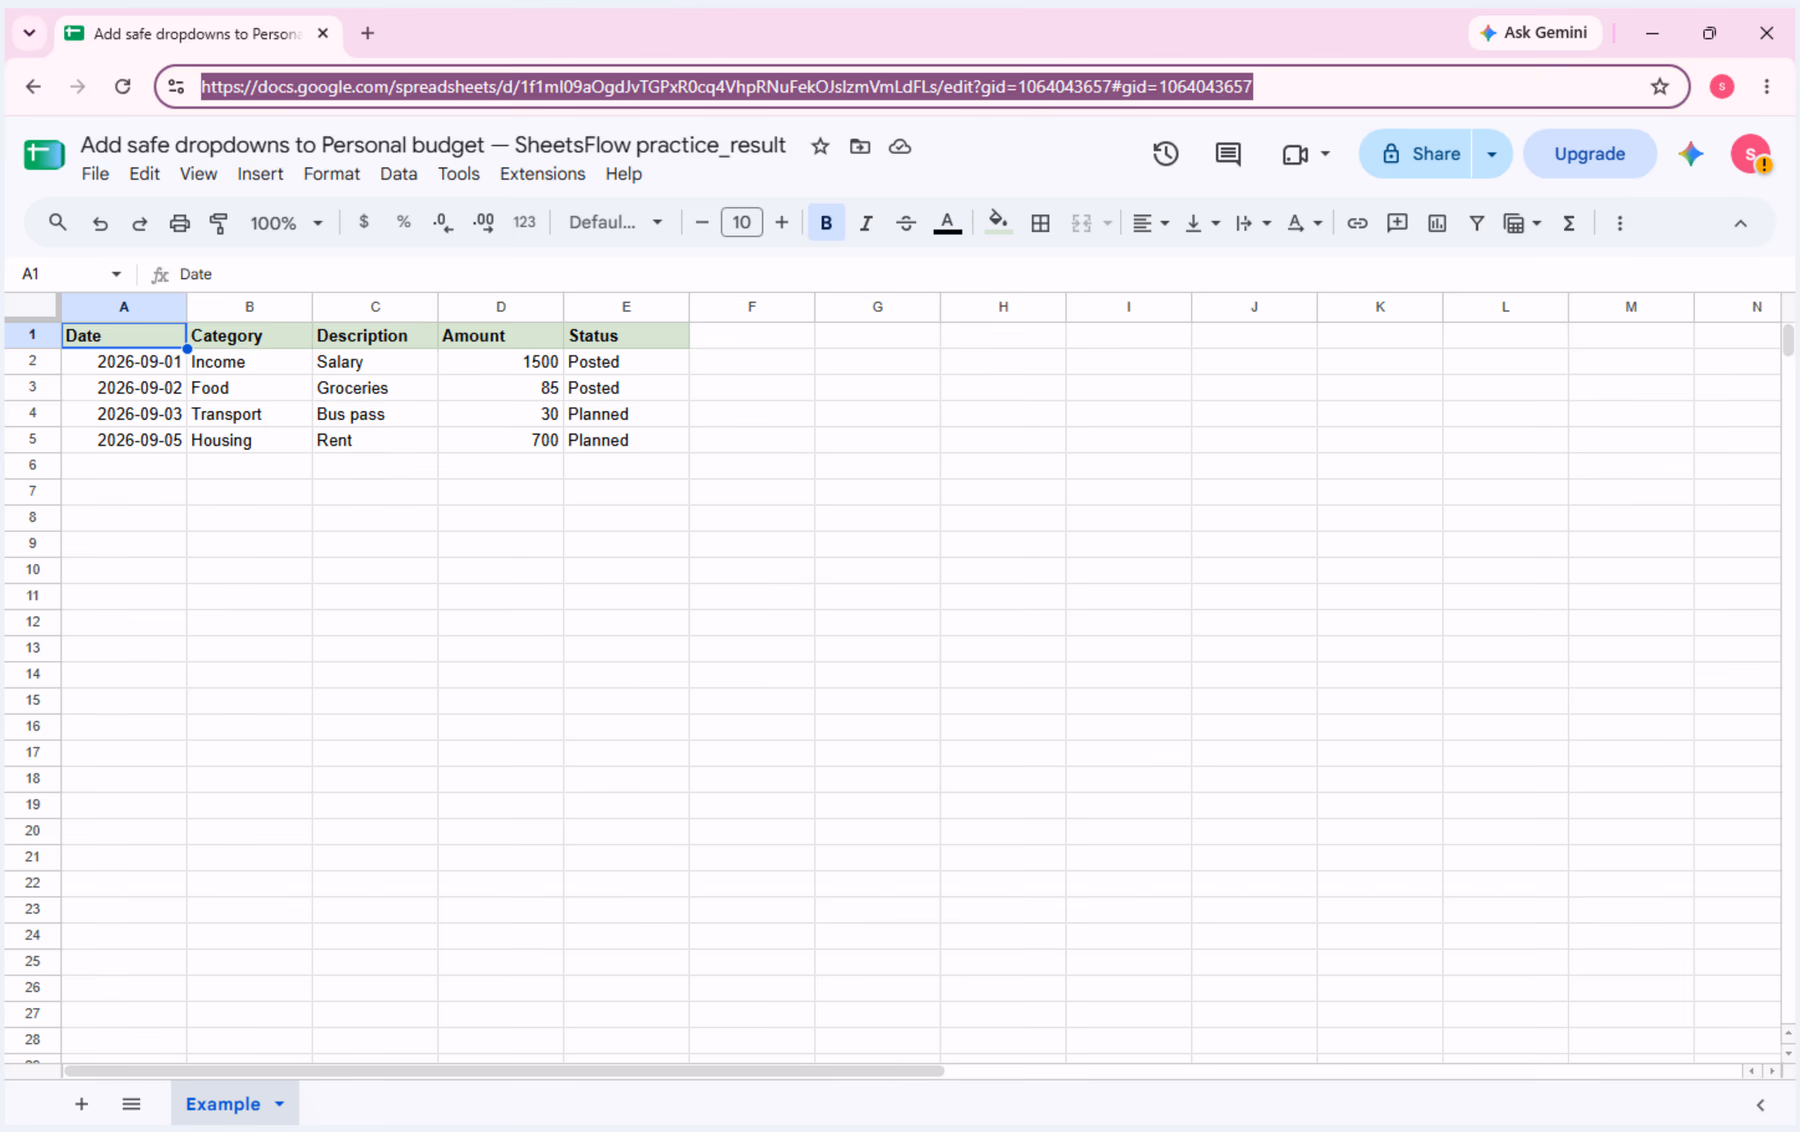
Task: Click the redo arrow icon
Action: click(140, 223)
